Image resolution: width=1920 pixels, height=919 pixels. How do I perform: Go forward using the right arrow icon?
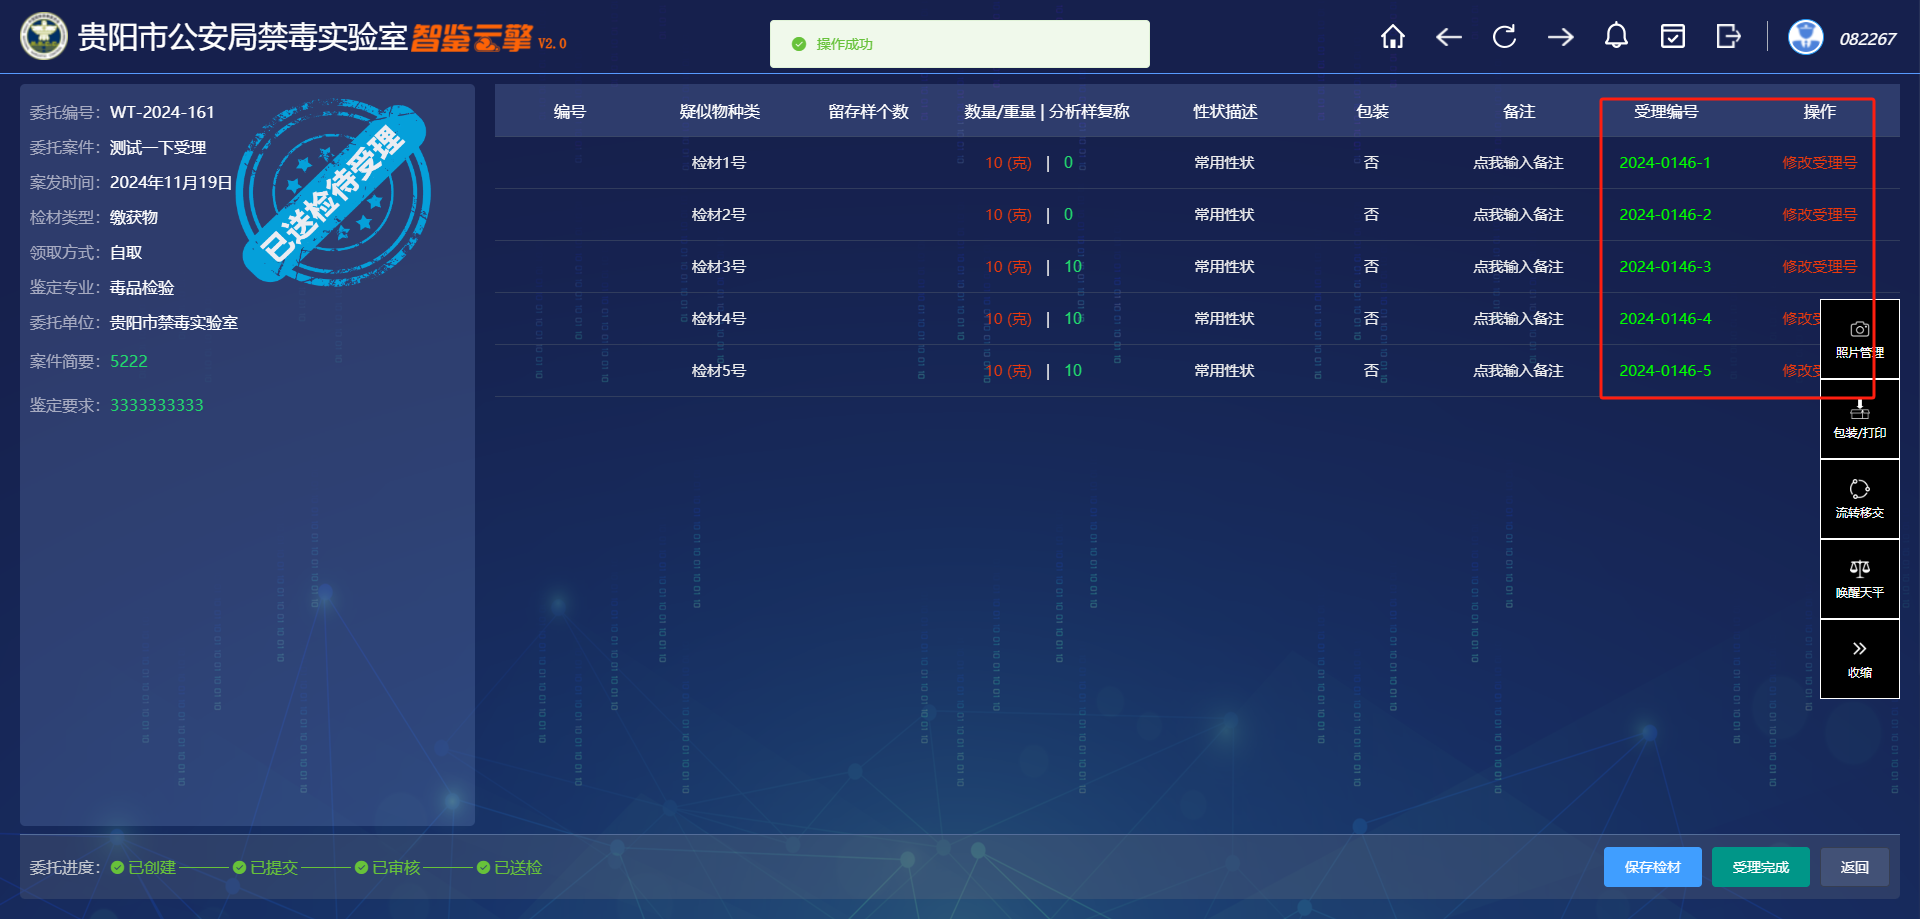tap(1560, 38)
